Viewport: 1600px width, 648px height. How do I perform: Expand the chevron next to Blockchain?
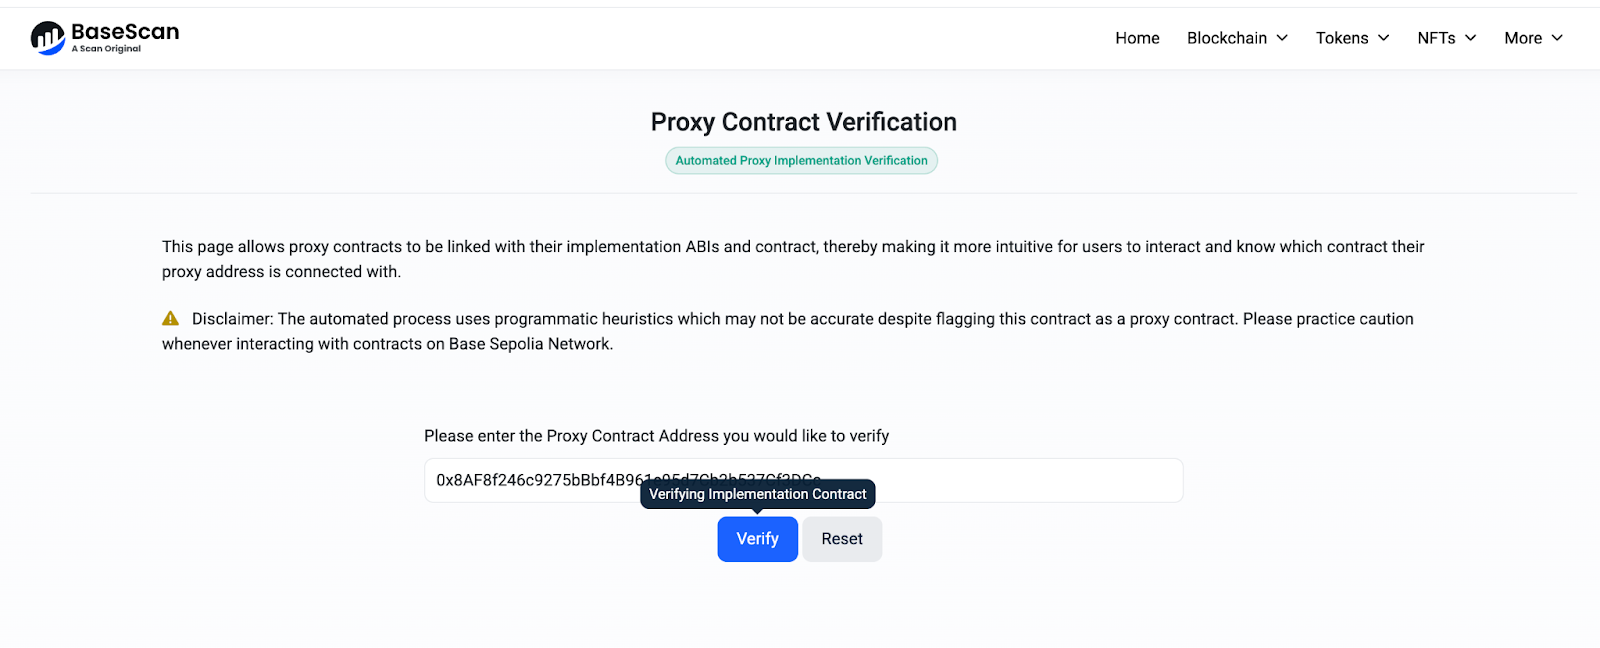coord(1282,38)
